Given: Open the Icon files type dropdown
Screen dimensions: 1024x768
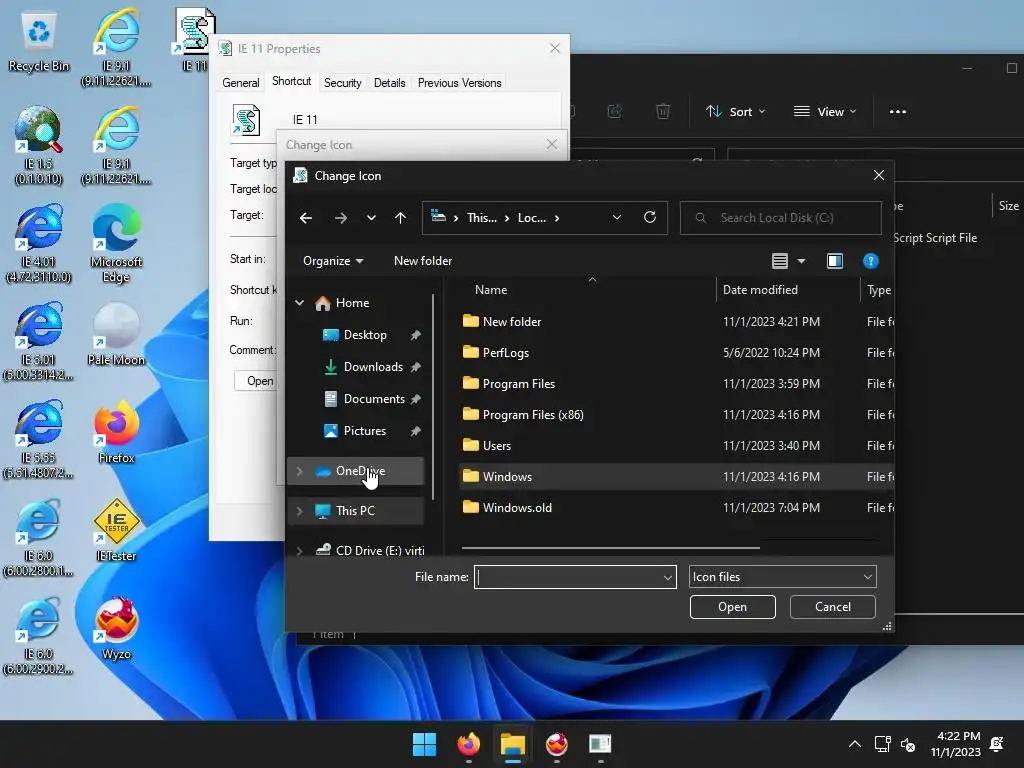Looking at the screenshot, I should pyautogui.click(x=782, y=577).
